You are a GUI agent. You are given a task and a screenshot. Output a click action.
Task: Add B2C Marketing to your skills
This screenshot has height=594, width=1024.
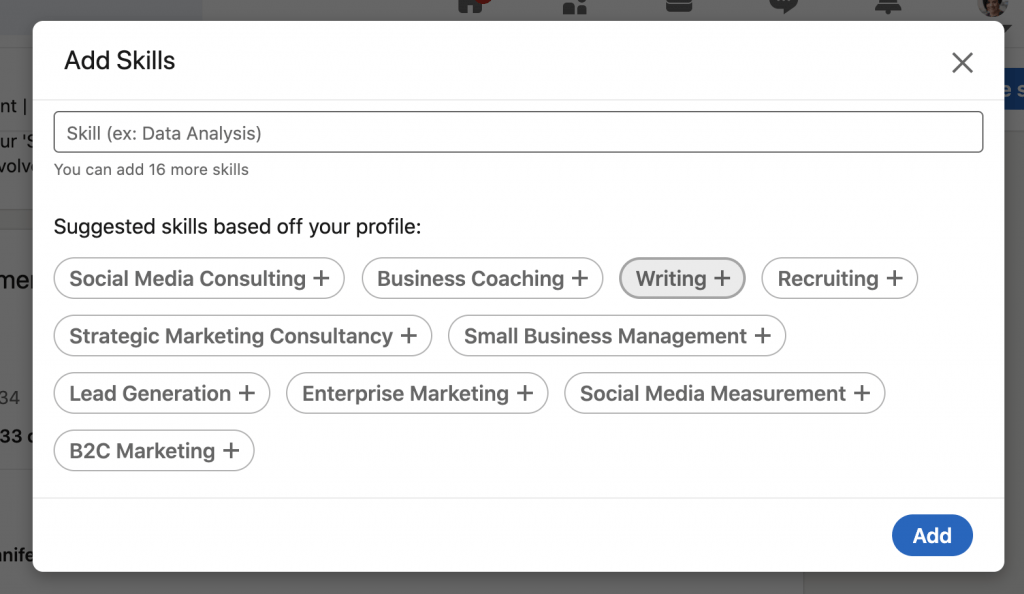coord(153,451)
